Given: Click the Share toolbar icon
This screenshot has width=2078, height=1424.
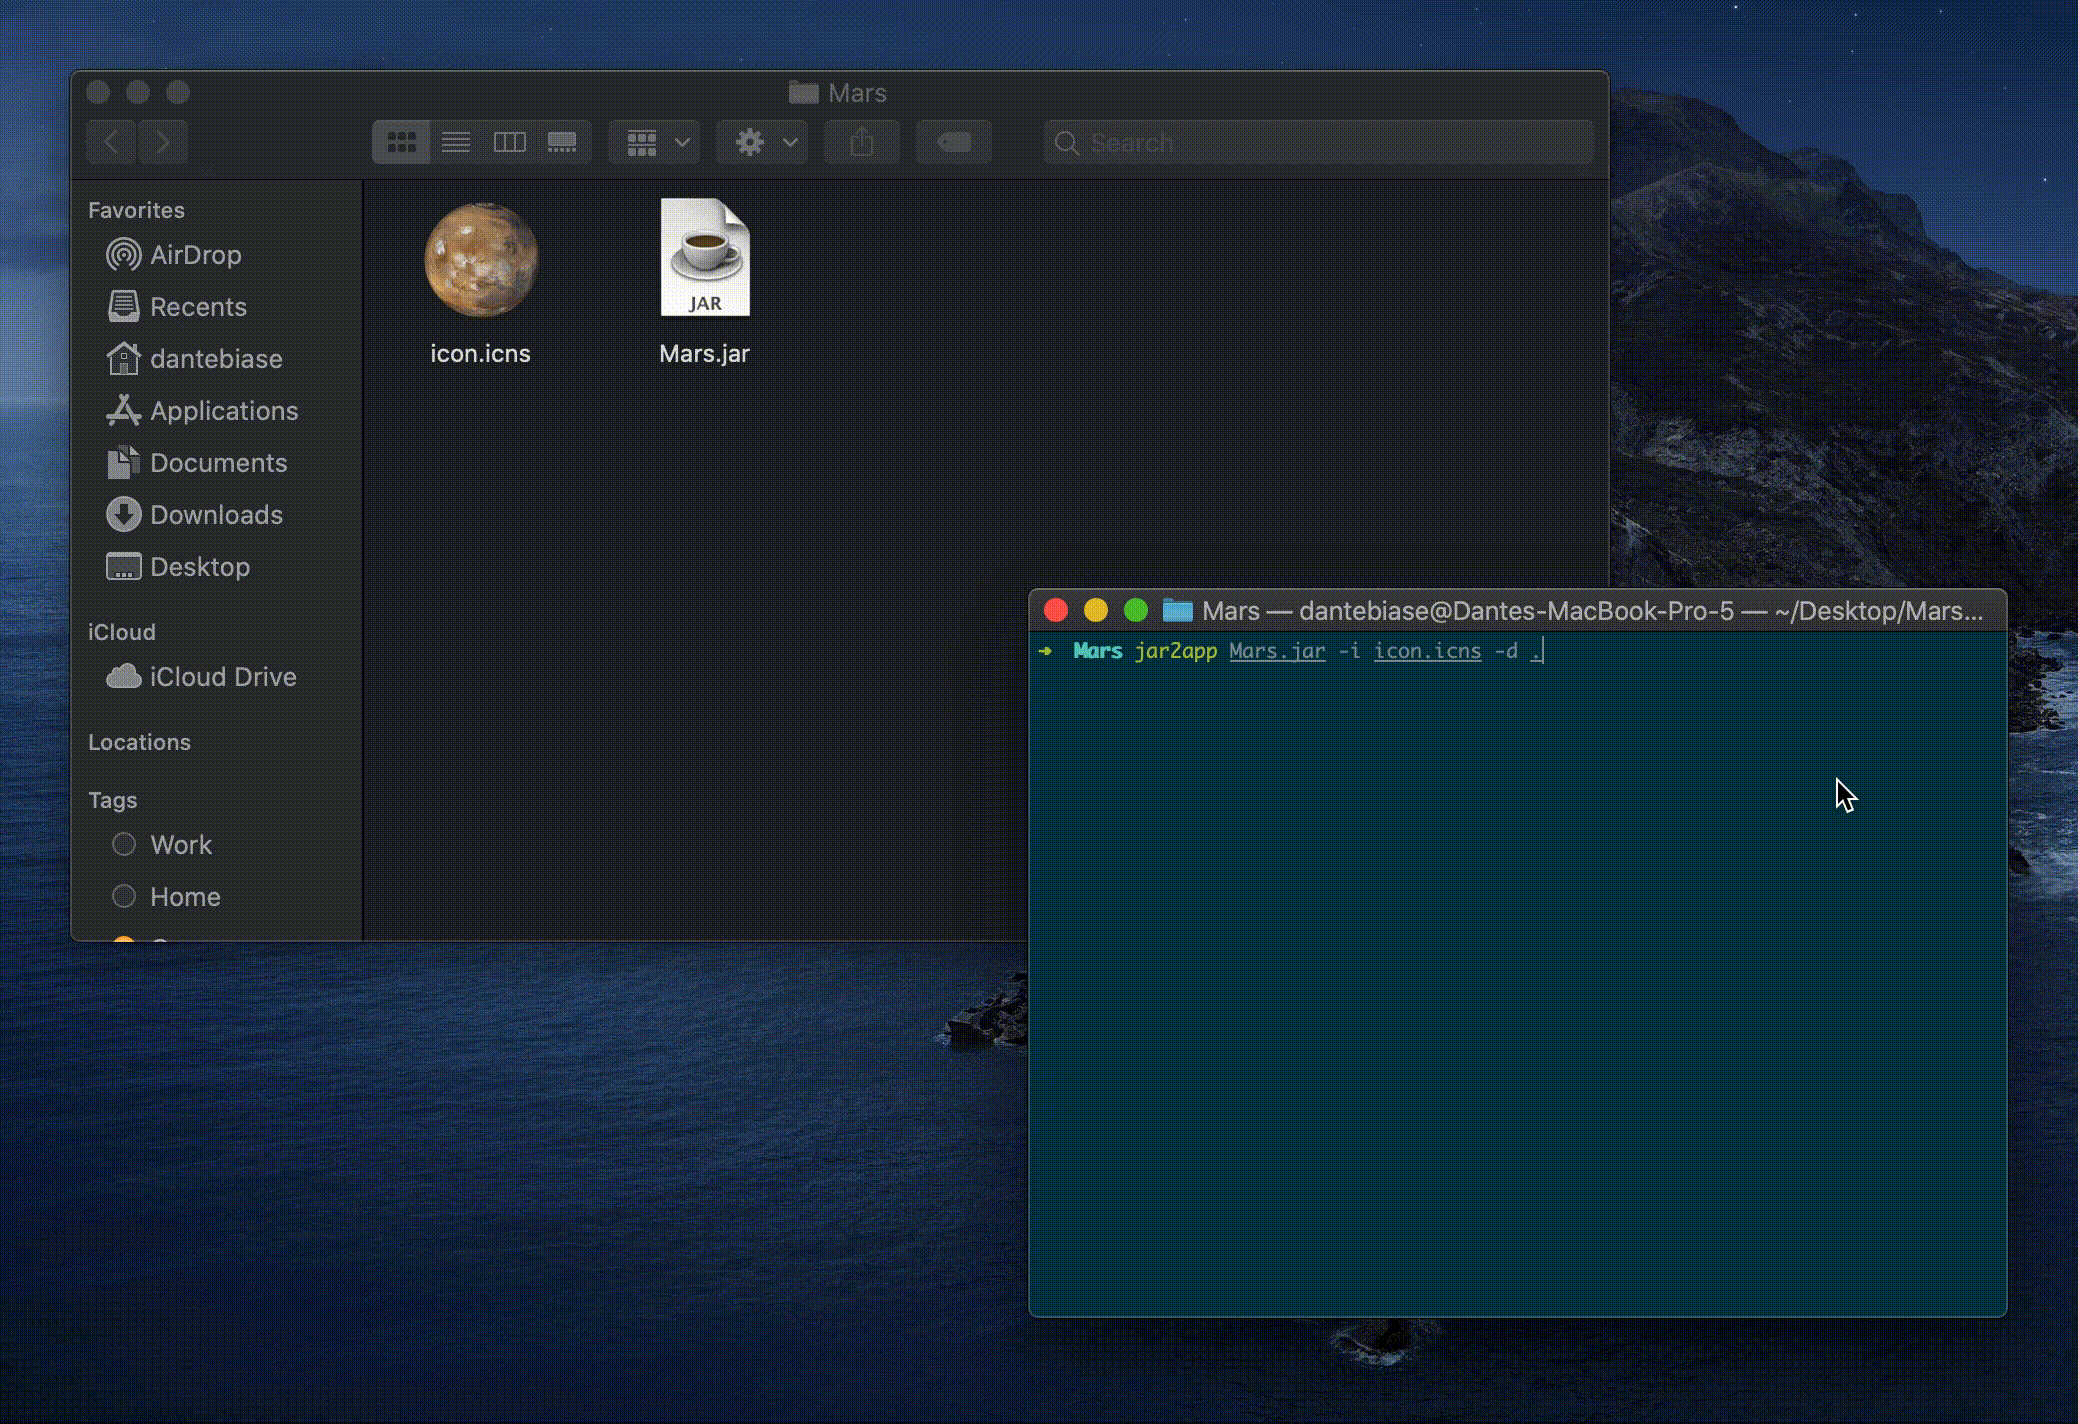Looking at the screenshot, I should pos(861,143).
